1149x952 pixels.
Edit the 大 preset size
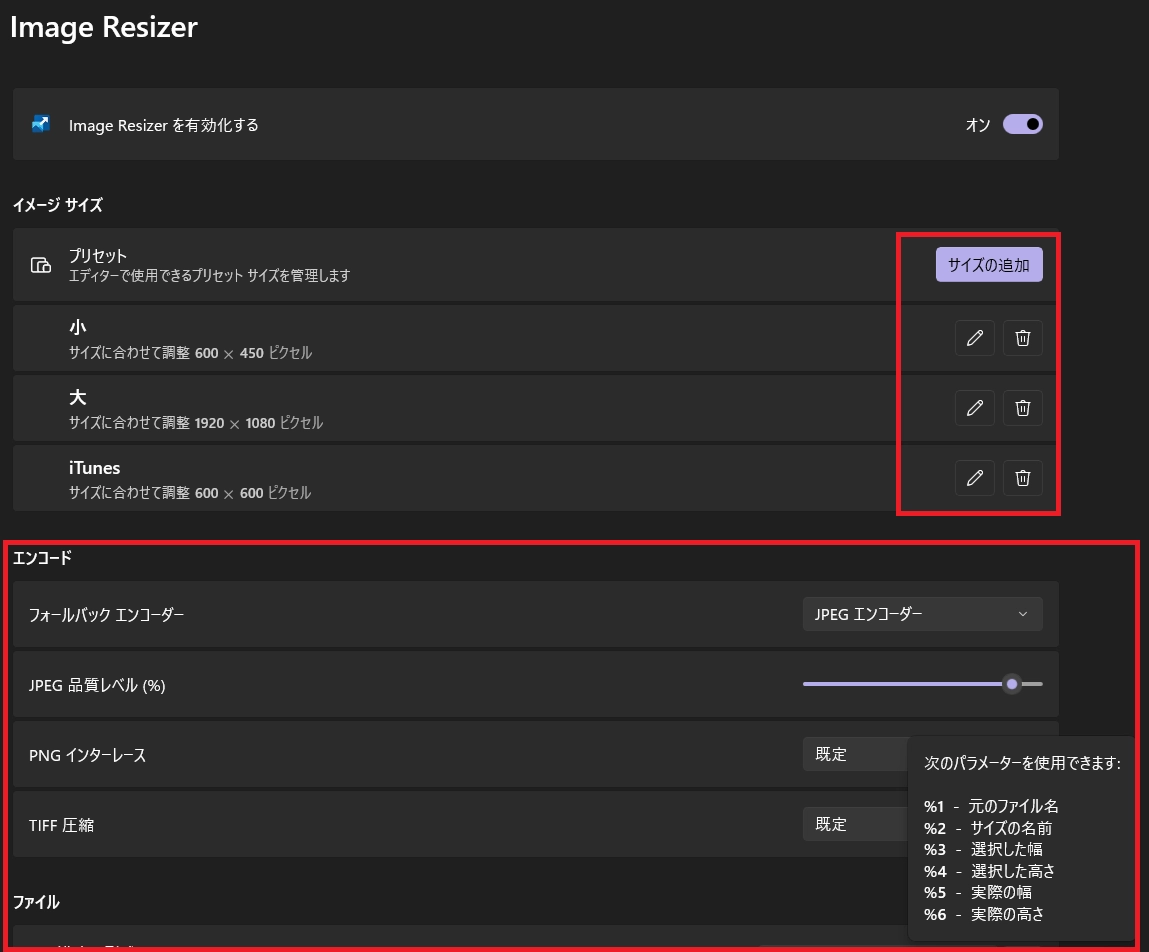pyautogui.click(x=974, y=408)
